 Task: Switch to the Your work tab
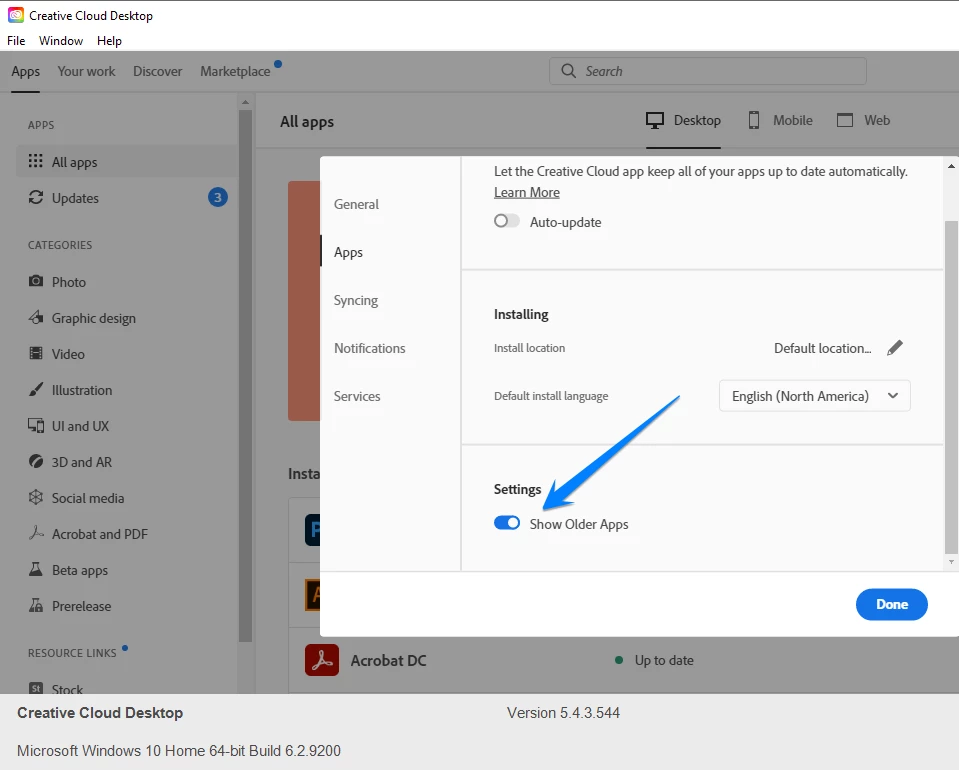86,71
